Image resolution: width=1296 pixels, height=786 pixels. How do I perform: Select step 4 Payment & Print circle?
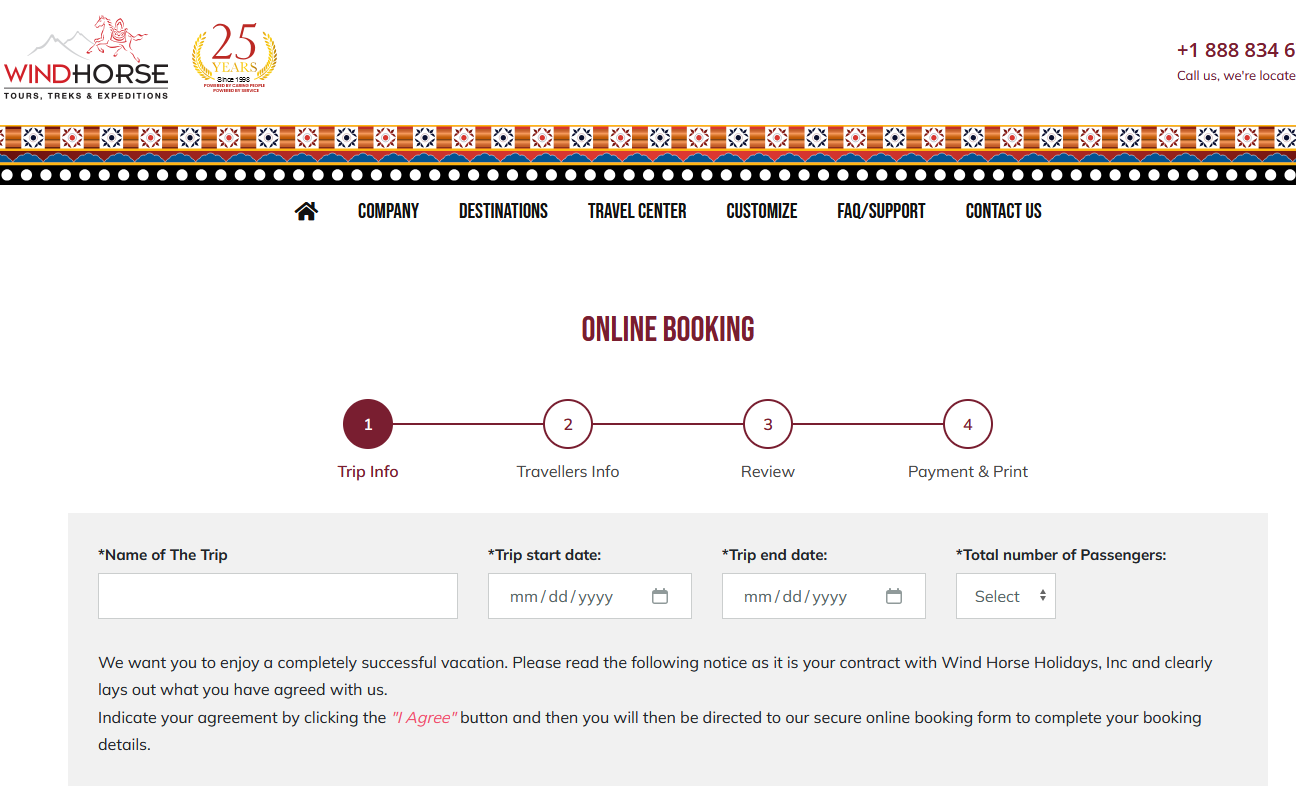click(968, 424)
